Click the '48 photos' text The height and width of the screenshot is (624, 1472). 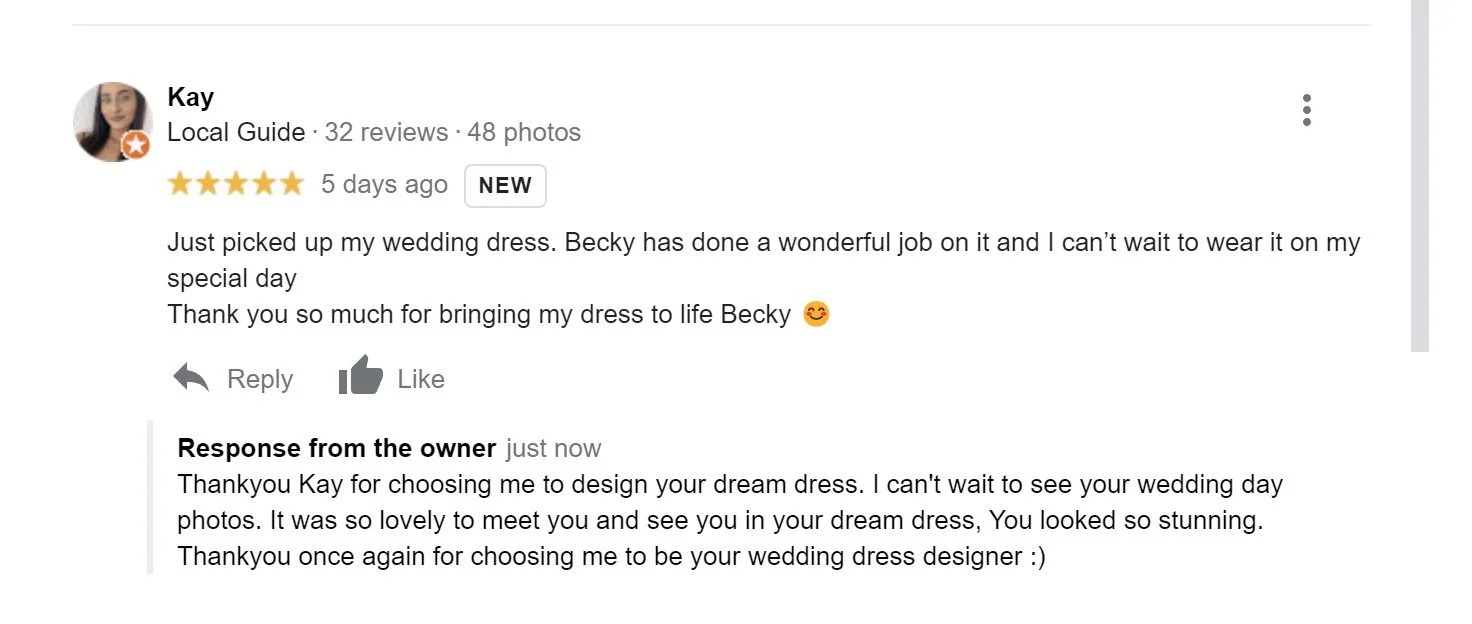click(x=524, y=132)
